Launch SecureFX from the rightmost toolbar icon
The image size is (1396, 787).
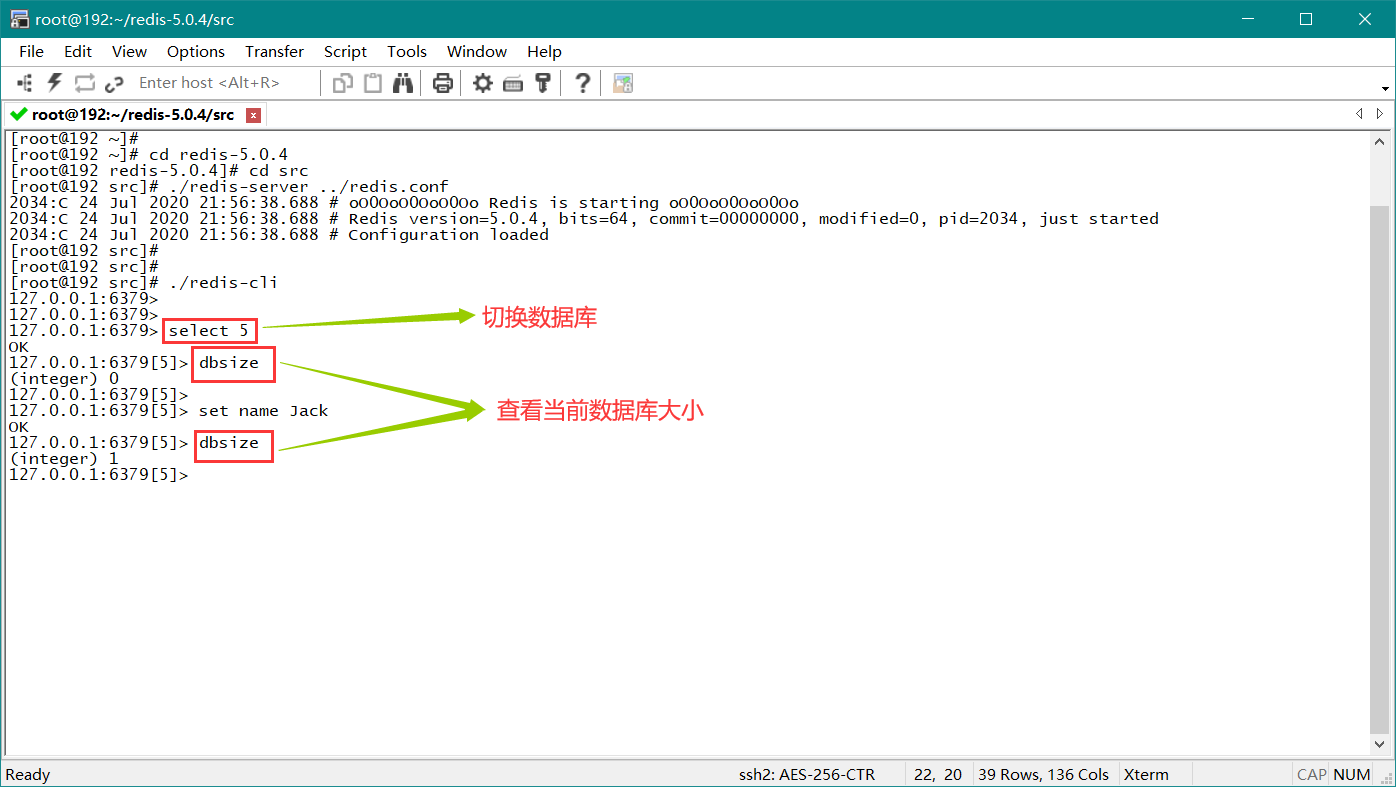pos(623,83)
